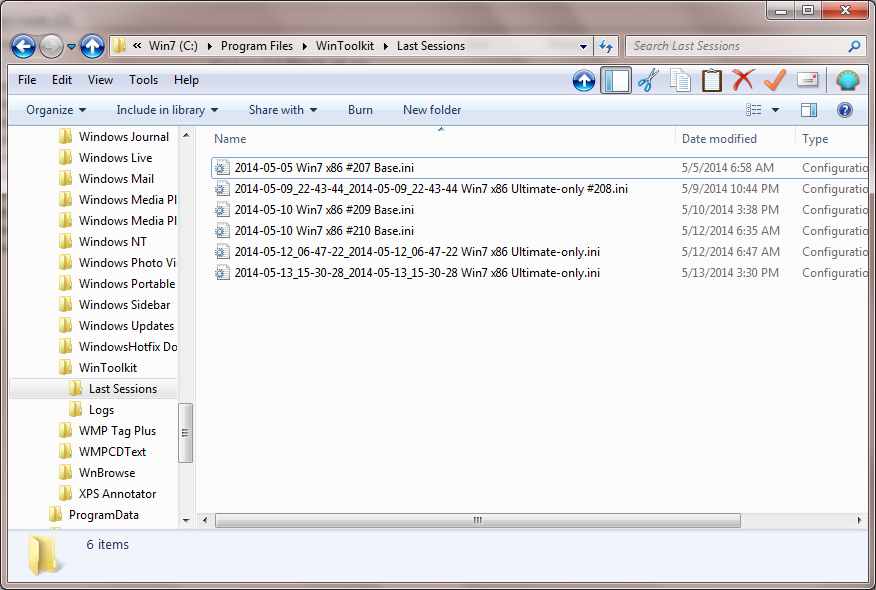This screenshot has width=876, height=590.
Task: Click the navigation pane scroll up arrow
Action: [186, 135]
